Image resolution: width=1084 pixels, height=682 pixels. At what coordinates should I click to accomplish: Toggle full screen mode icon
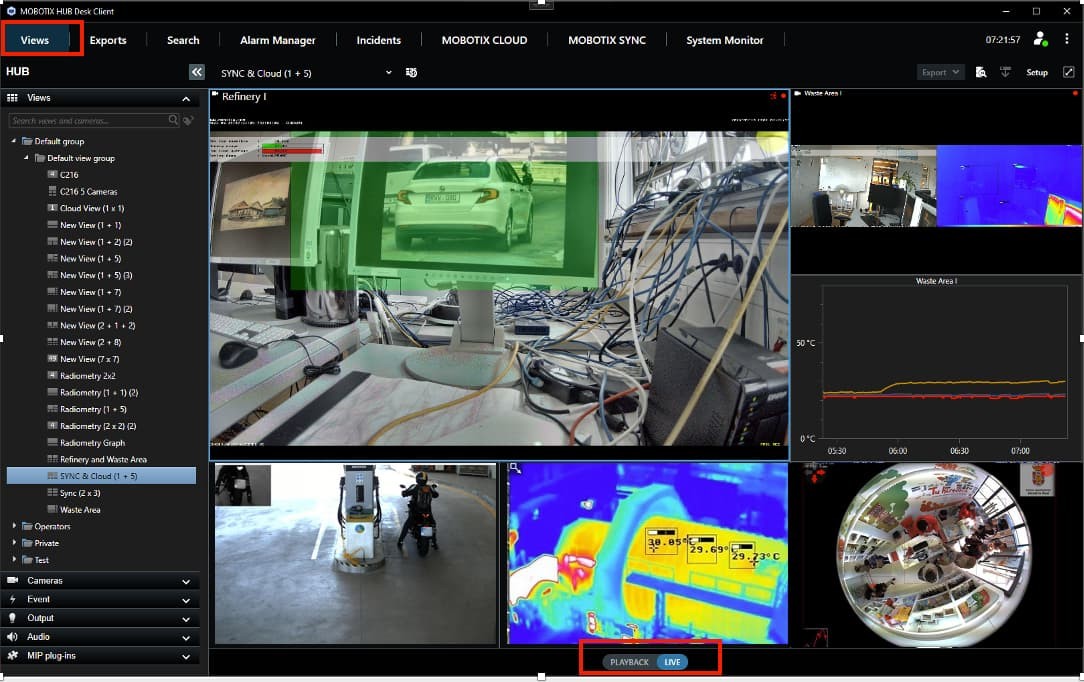coord(1068,72)
